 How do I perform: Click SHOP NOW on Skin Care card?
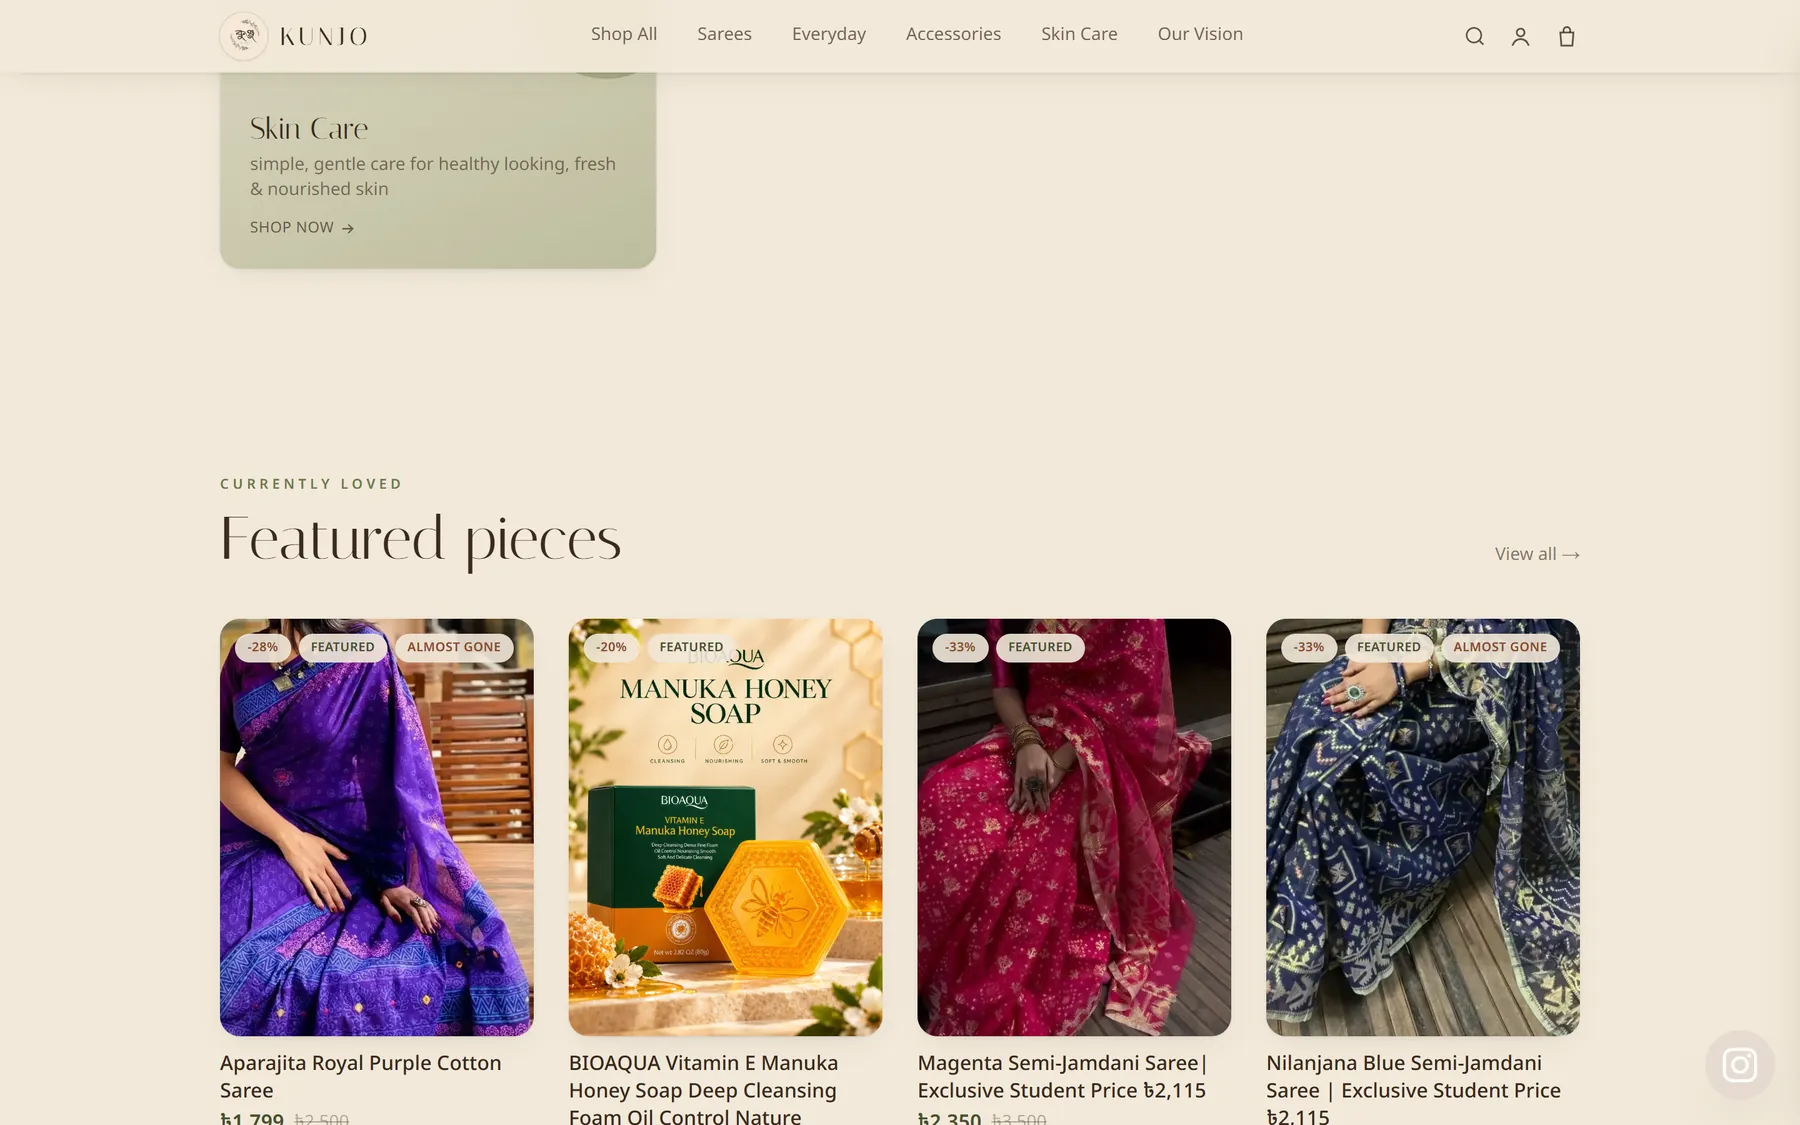tap(302, 228)
